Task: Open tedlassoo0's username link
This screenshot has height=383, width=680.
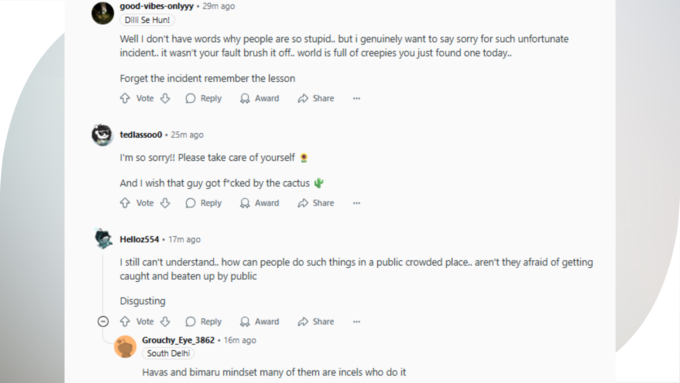Action: click(x=141, y=135)
